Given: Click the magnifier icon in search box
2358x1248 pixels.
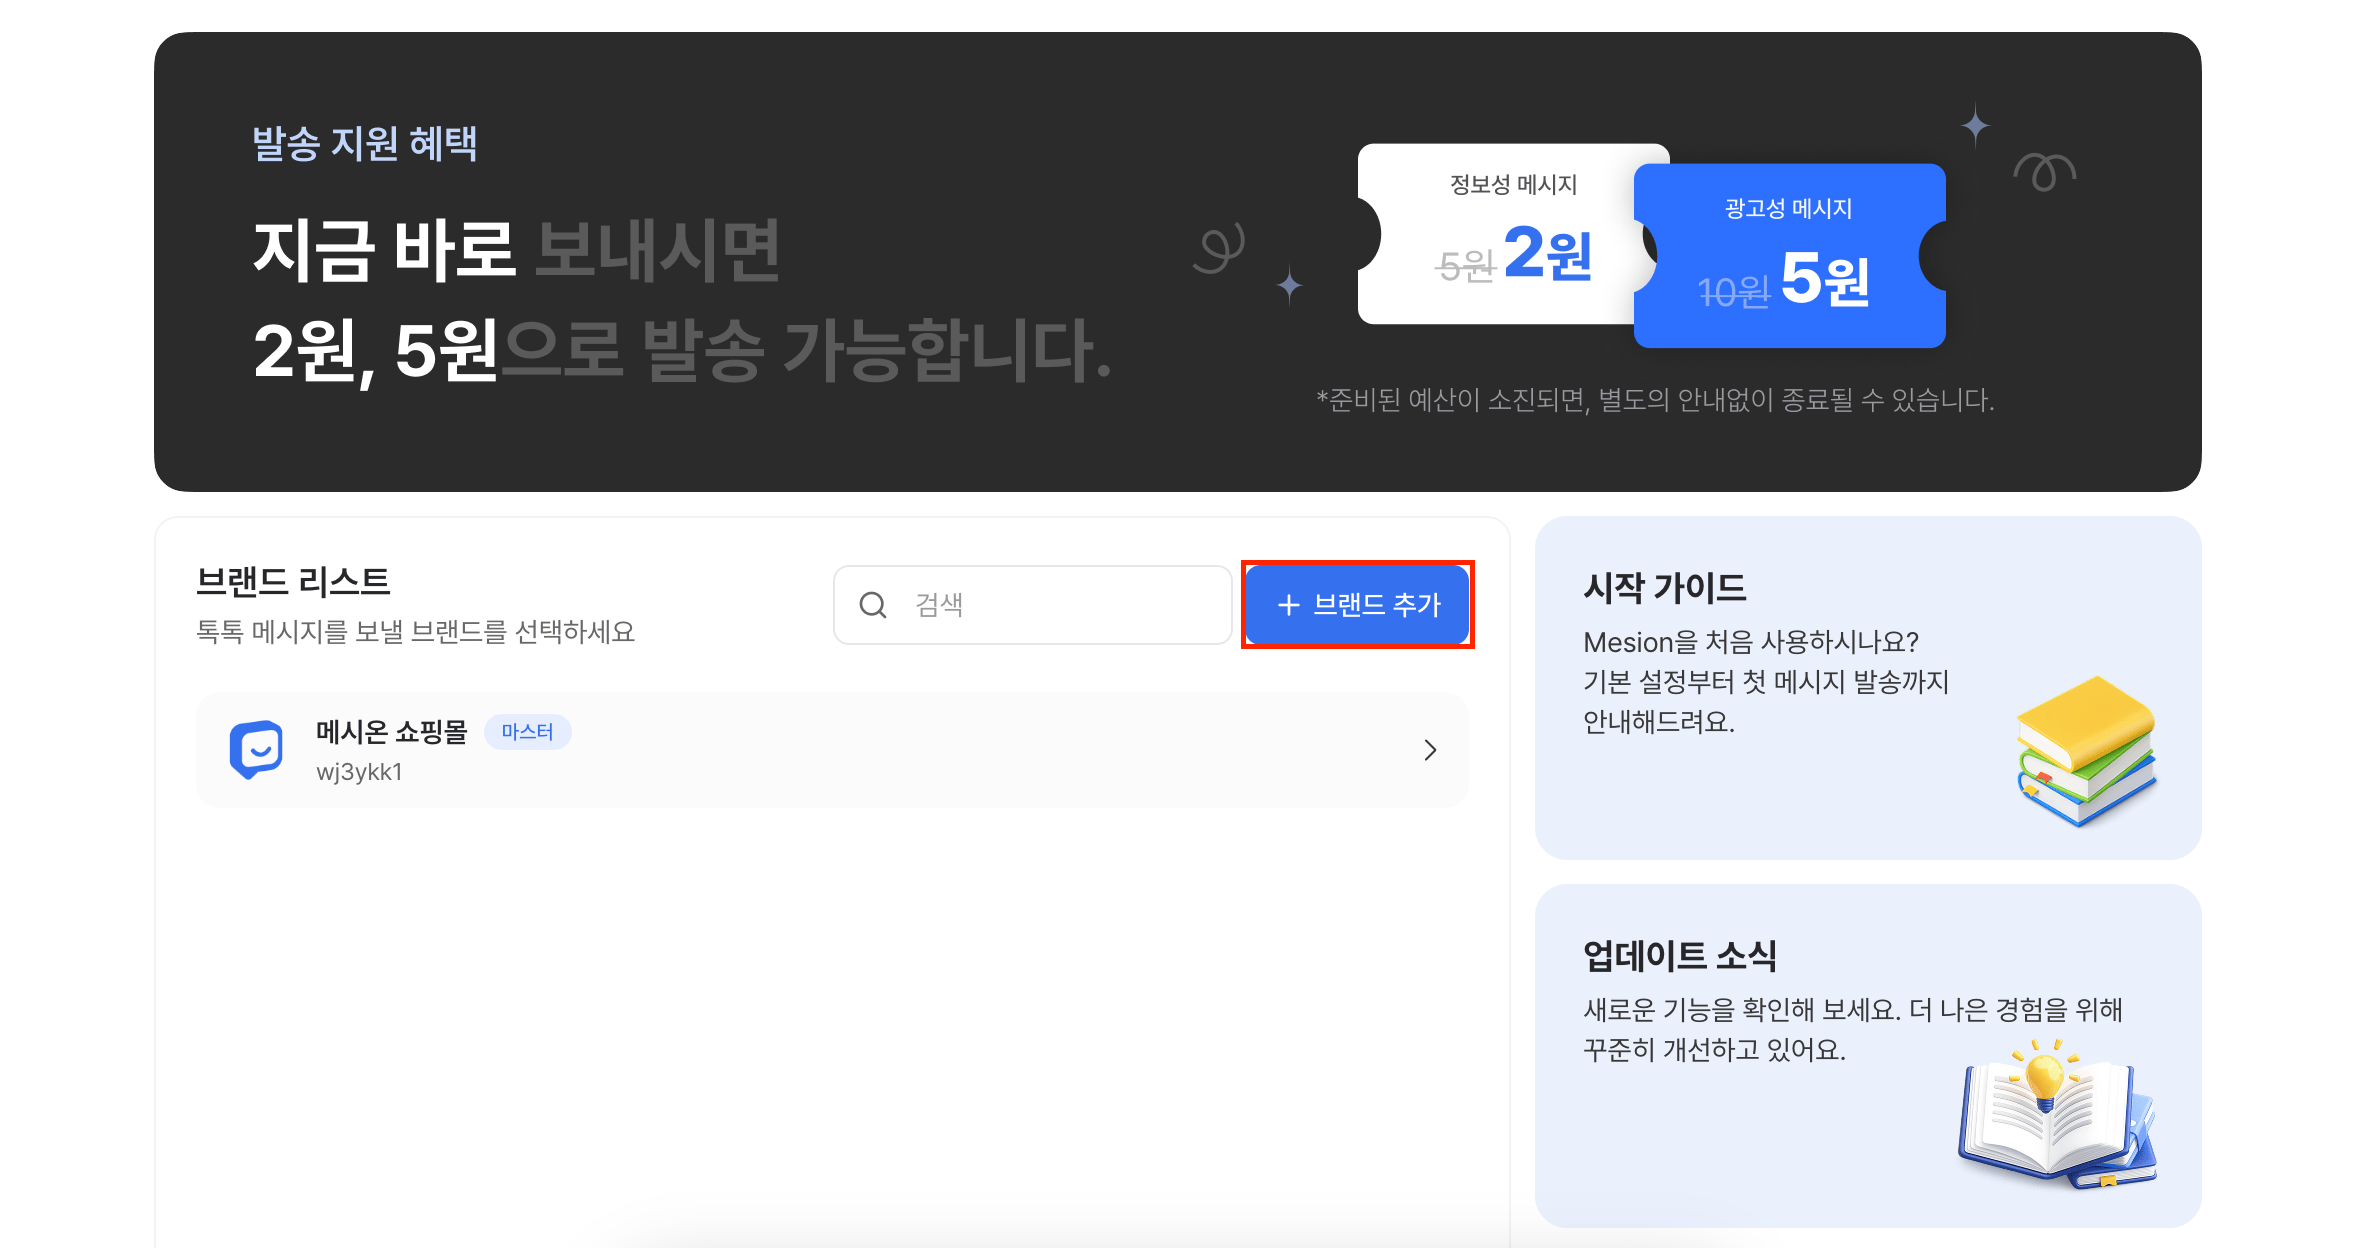Looking at the screenshot, I should click(x=873, y=605).
